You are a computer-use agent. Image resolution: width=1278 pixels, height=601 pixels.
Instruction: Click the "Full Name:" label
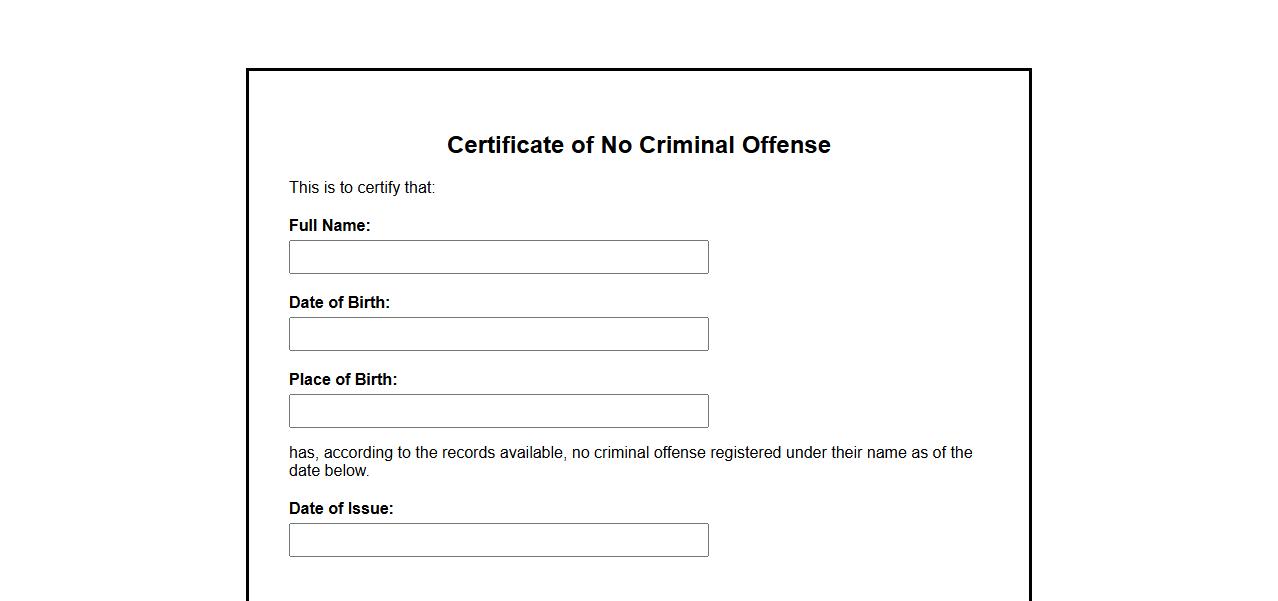(329, 226)
